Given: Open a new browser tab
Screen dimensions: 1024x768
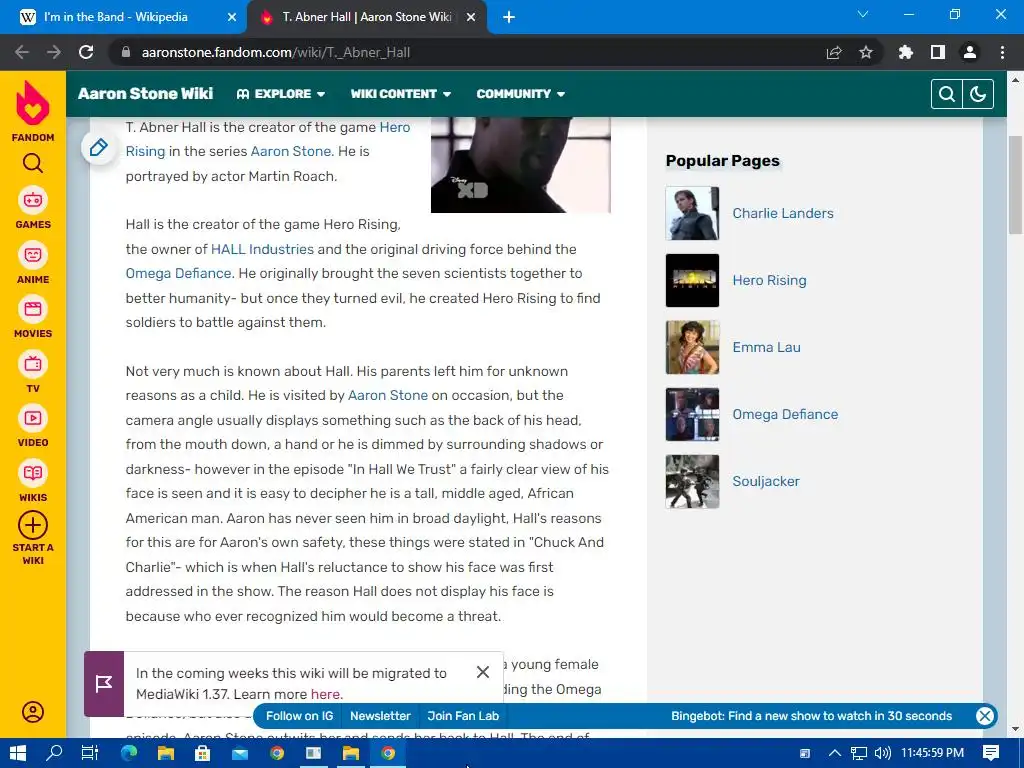Looking at the screenshot, I should coord(509,17).
